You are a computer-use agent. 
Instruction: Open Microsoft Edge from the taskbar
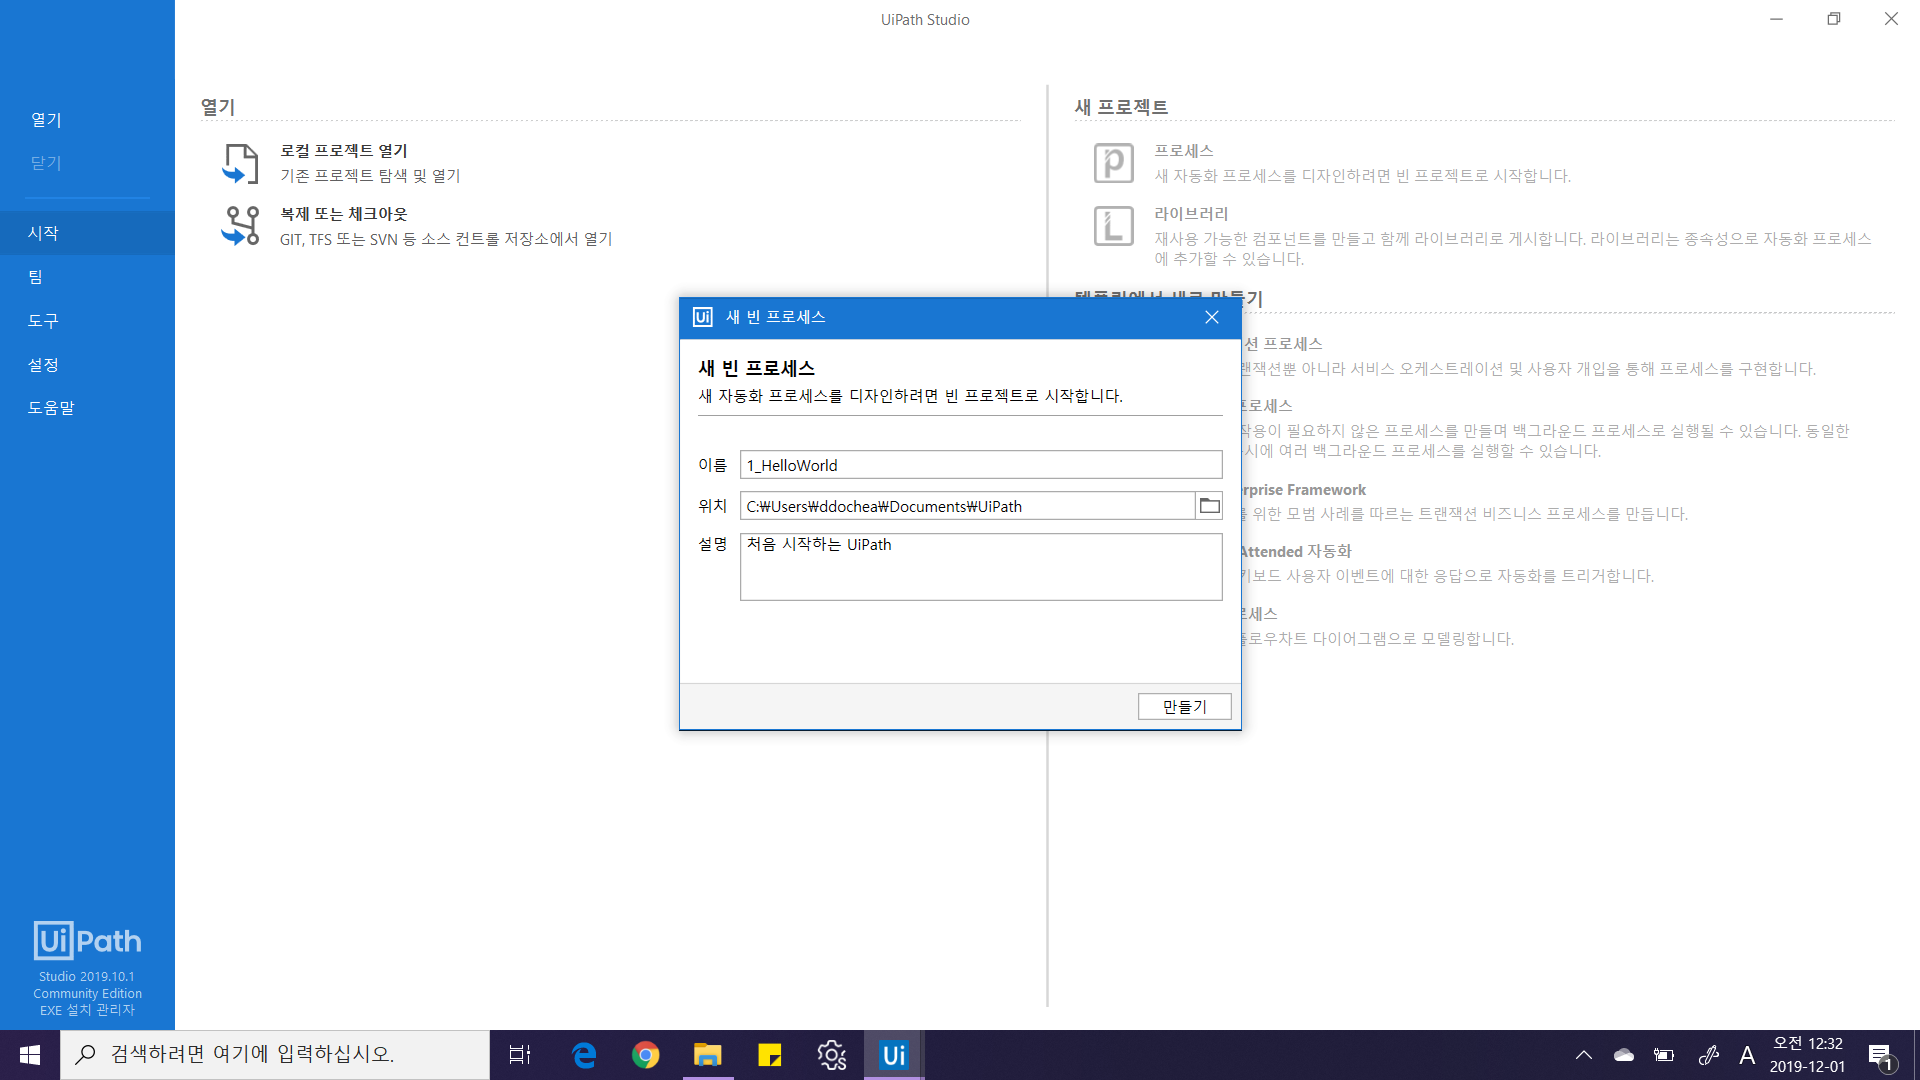point(584,1055)
